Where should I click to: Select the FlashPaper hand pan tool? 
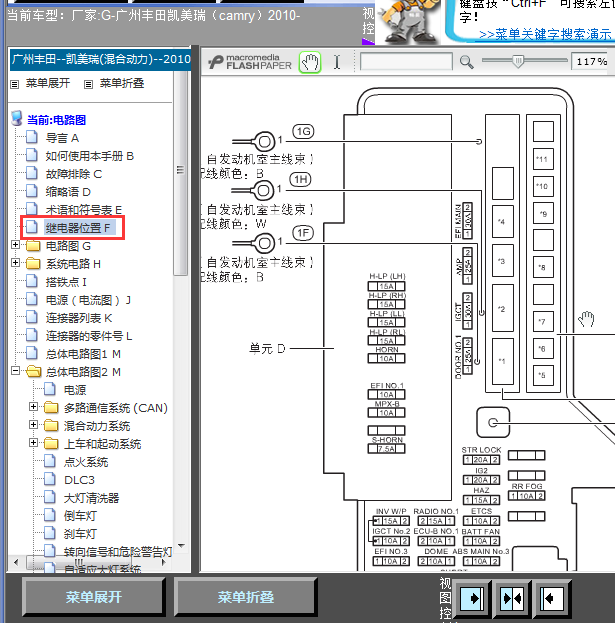pyautogui.click(x=310, y=62)
